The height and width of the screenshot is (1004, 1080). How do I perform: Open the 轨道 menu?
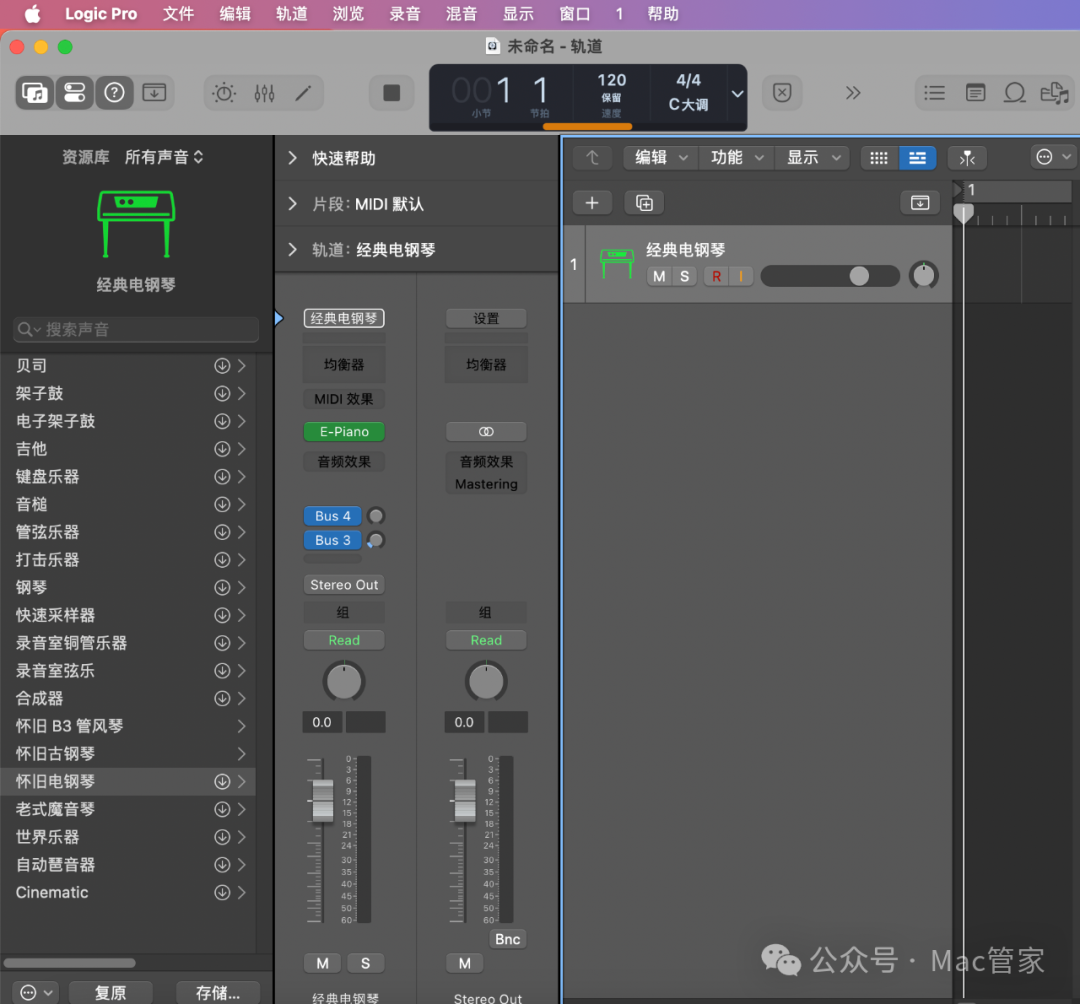coord(291,14)
